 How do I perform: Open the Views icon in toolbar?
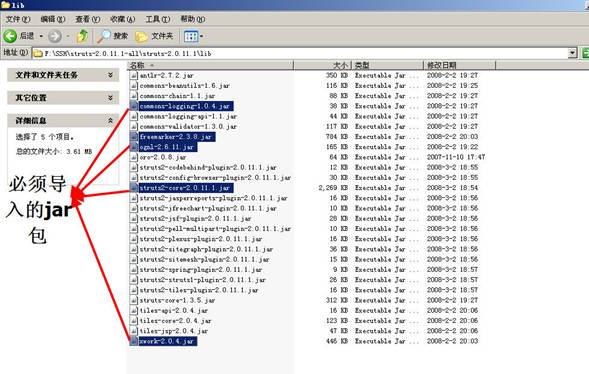click(191, 36)
